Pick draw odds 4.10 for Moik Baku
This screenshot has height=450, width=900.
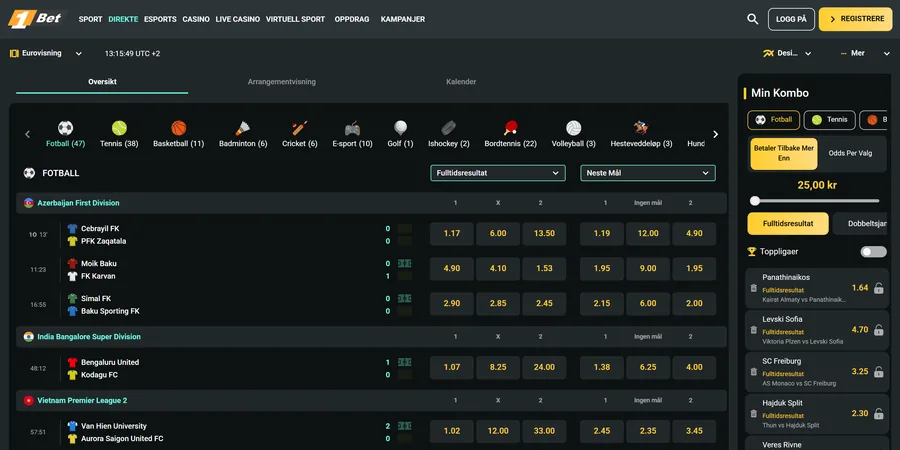pos(498,269)
